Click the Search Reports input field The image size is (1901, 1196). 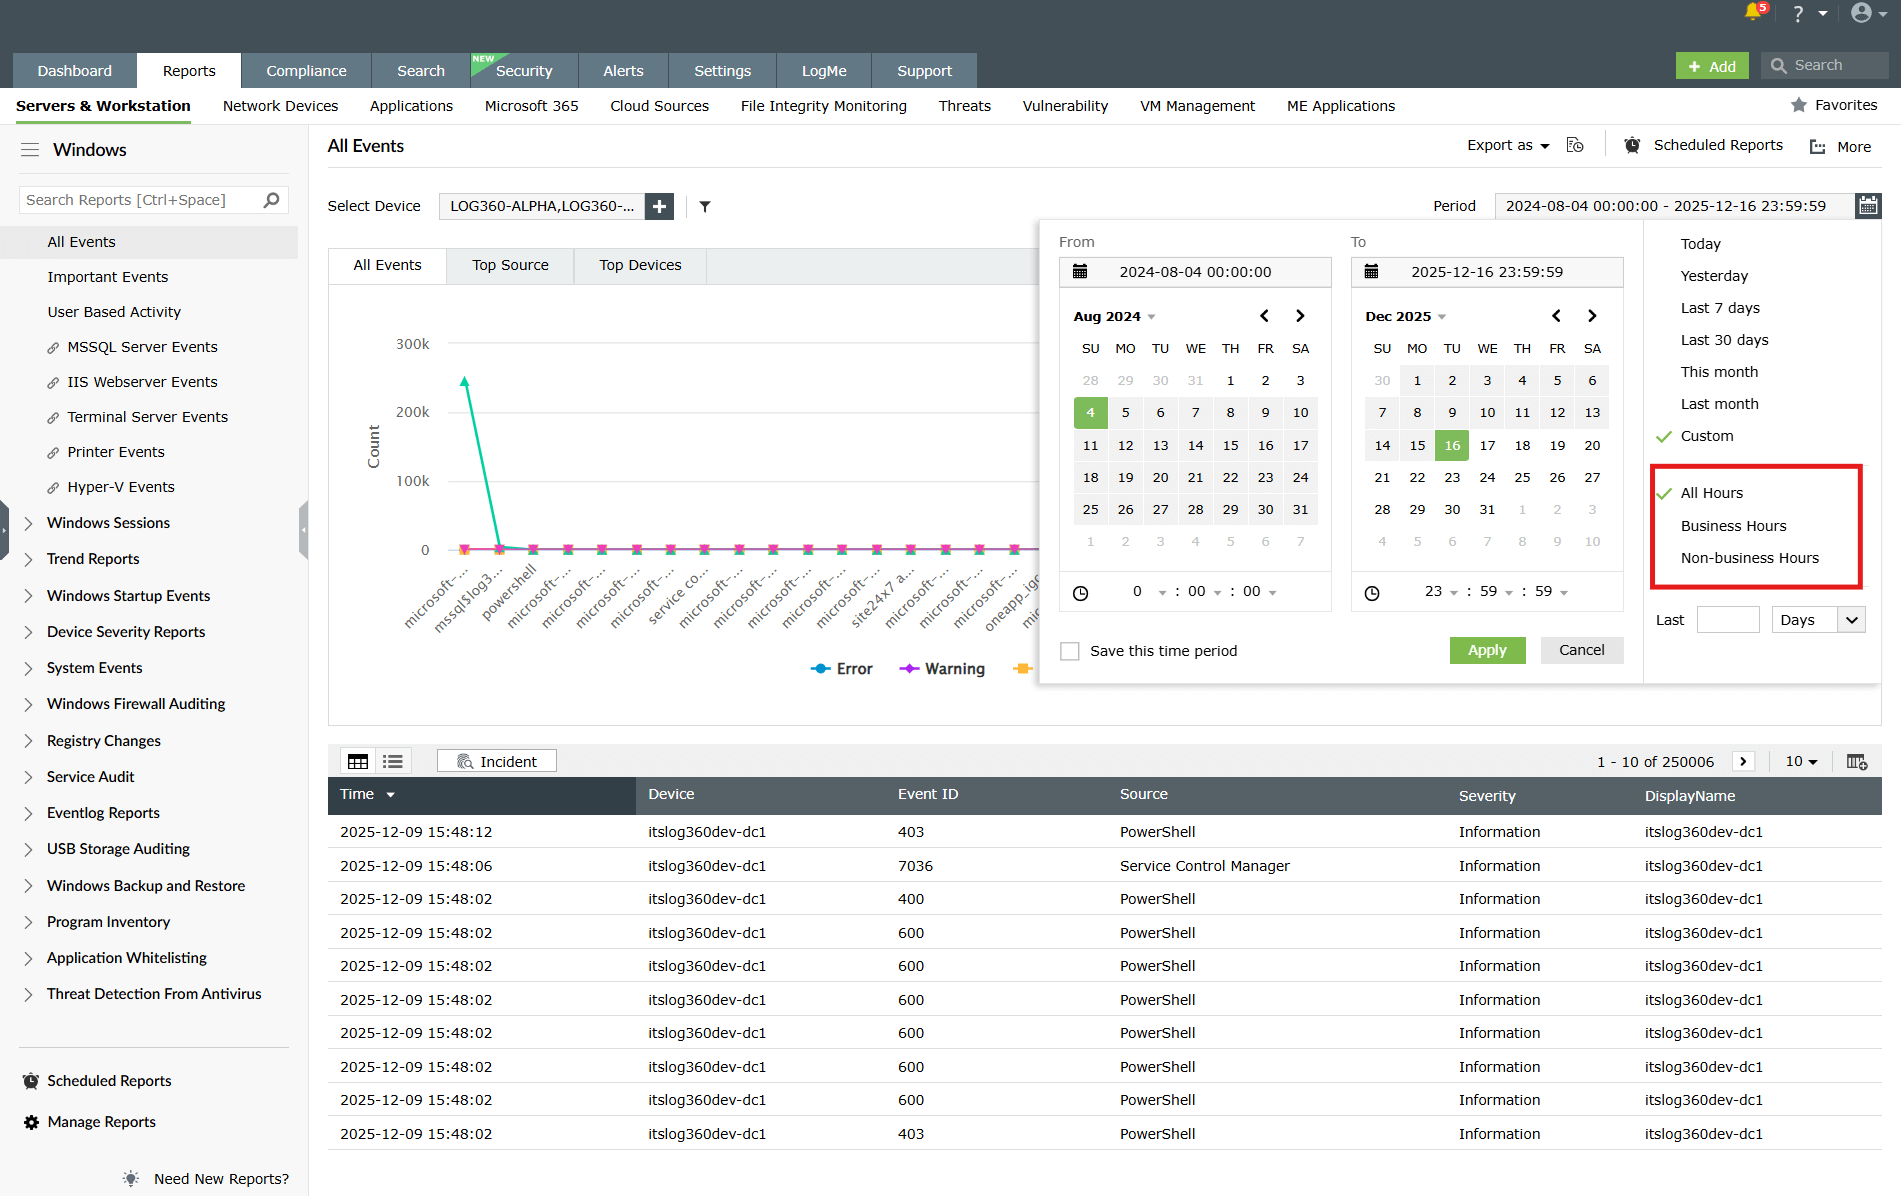(x=140, y=199)
